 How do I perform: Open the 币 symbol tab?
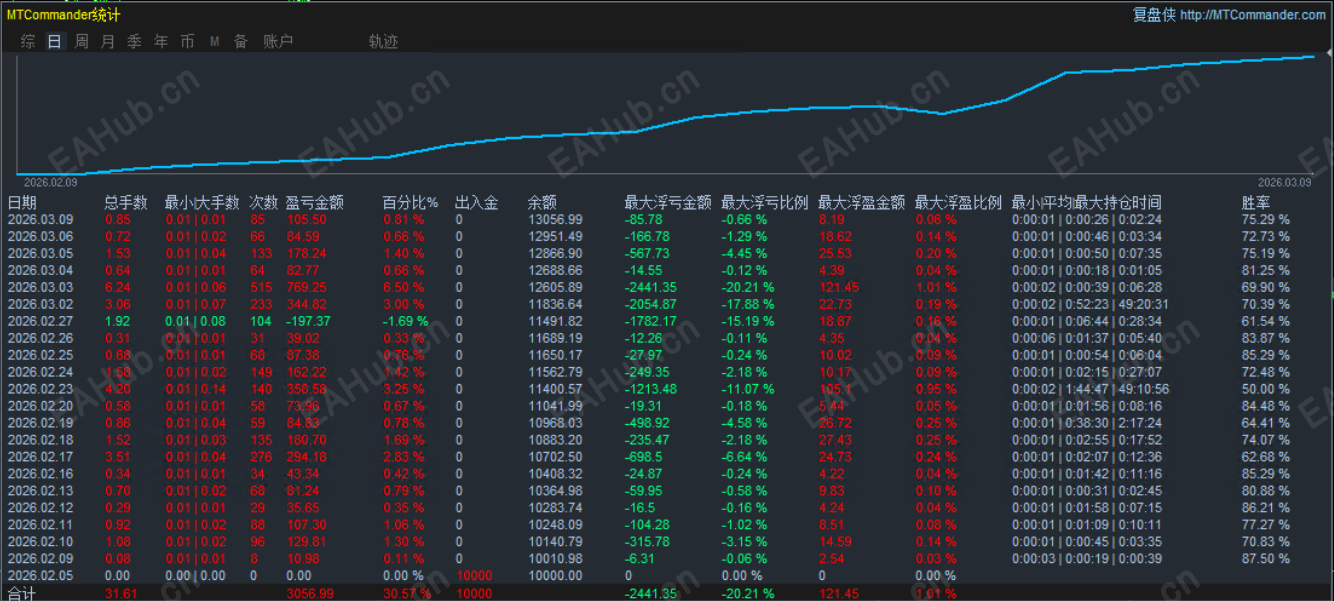pyautogui.click(x=187, y=41)
